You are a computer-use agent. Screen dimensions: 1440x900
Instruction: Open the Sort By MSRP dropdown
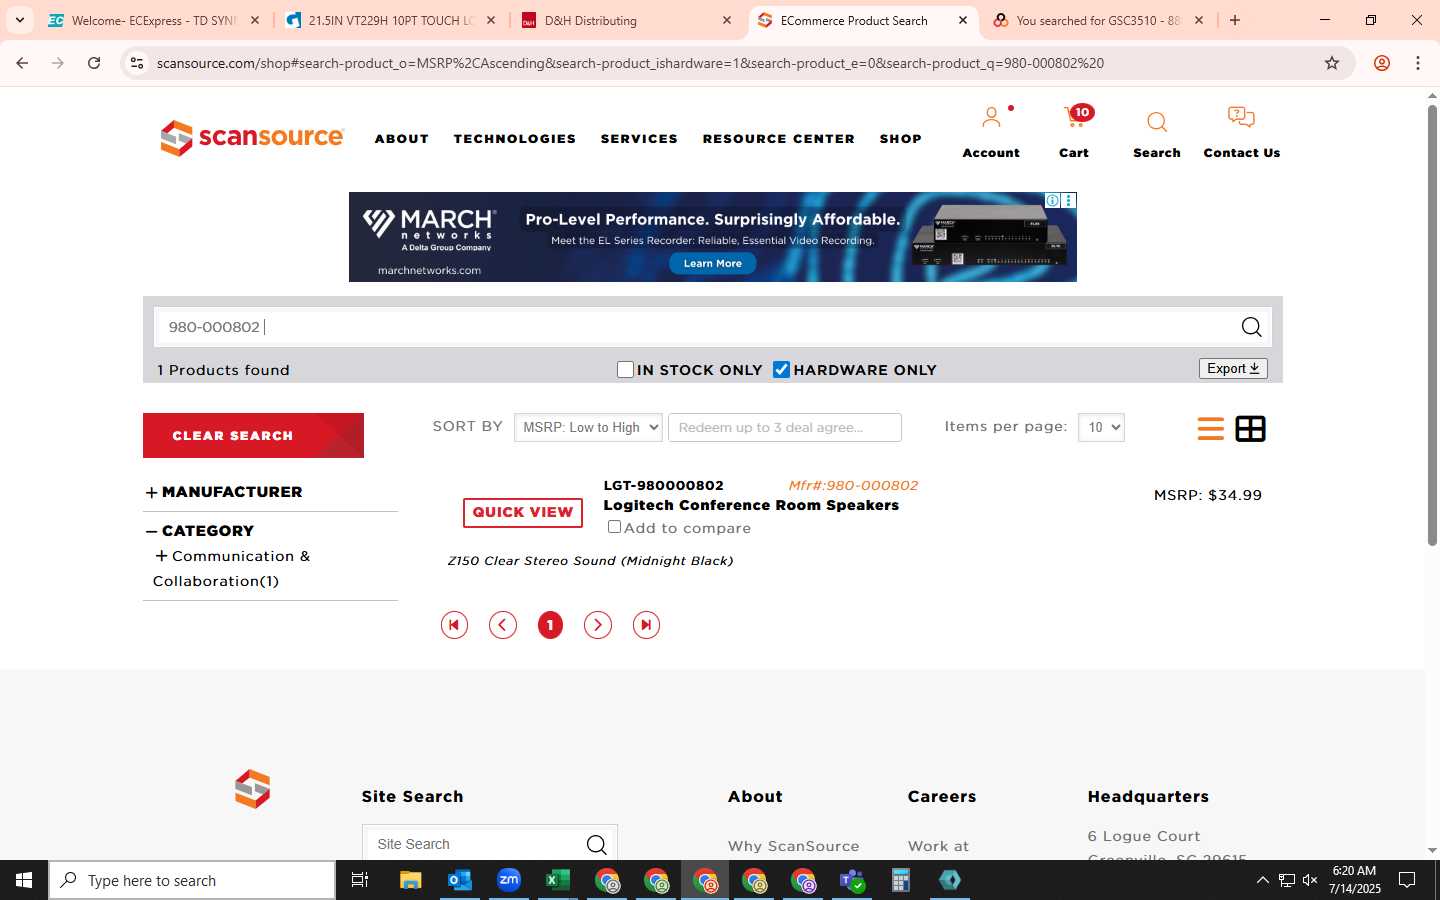pyautogui.click(x=588, y=427)
